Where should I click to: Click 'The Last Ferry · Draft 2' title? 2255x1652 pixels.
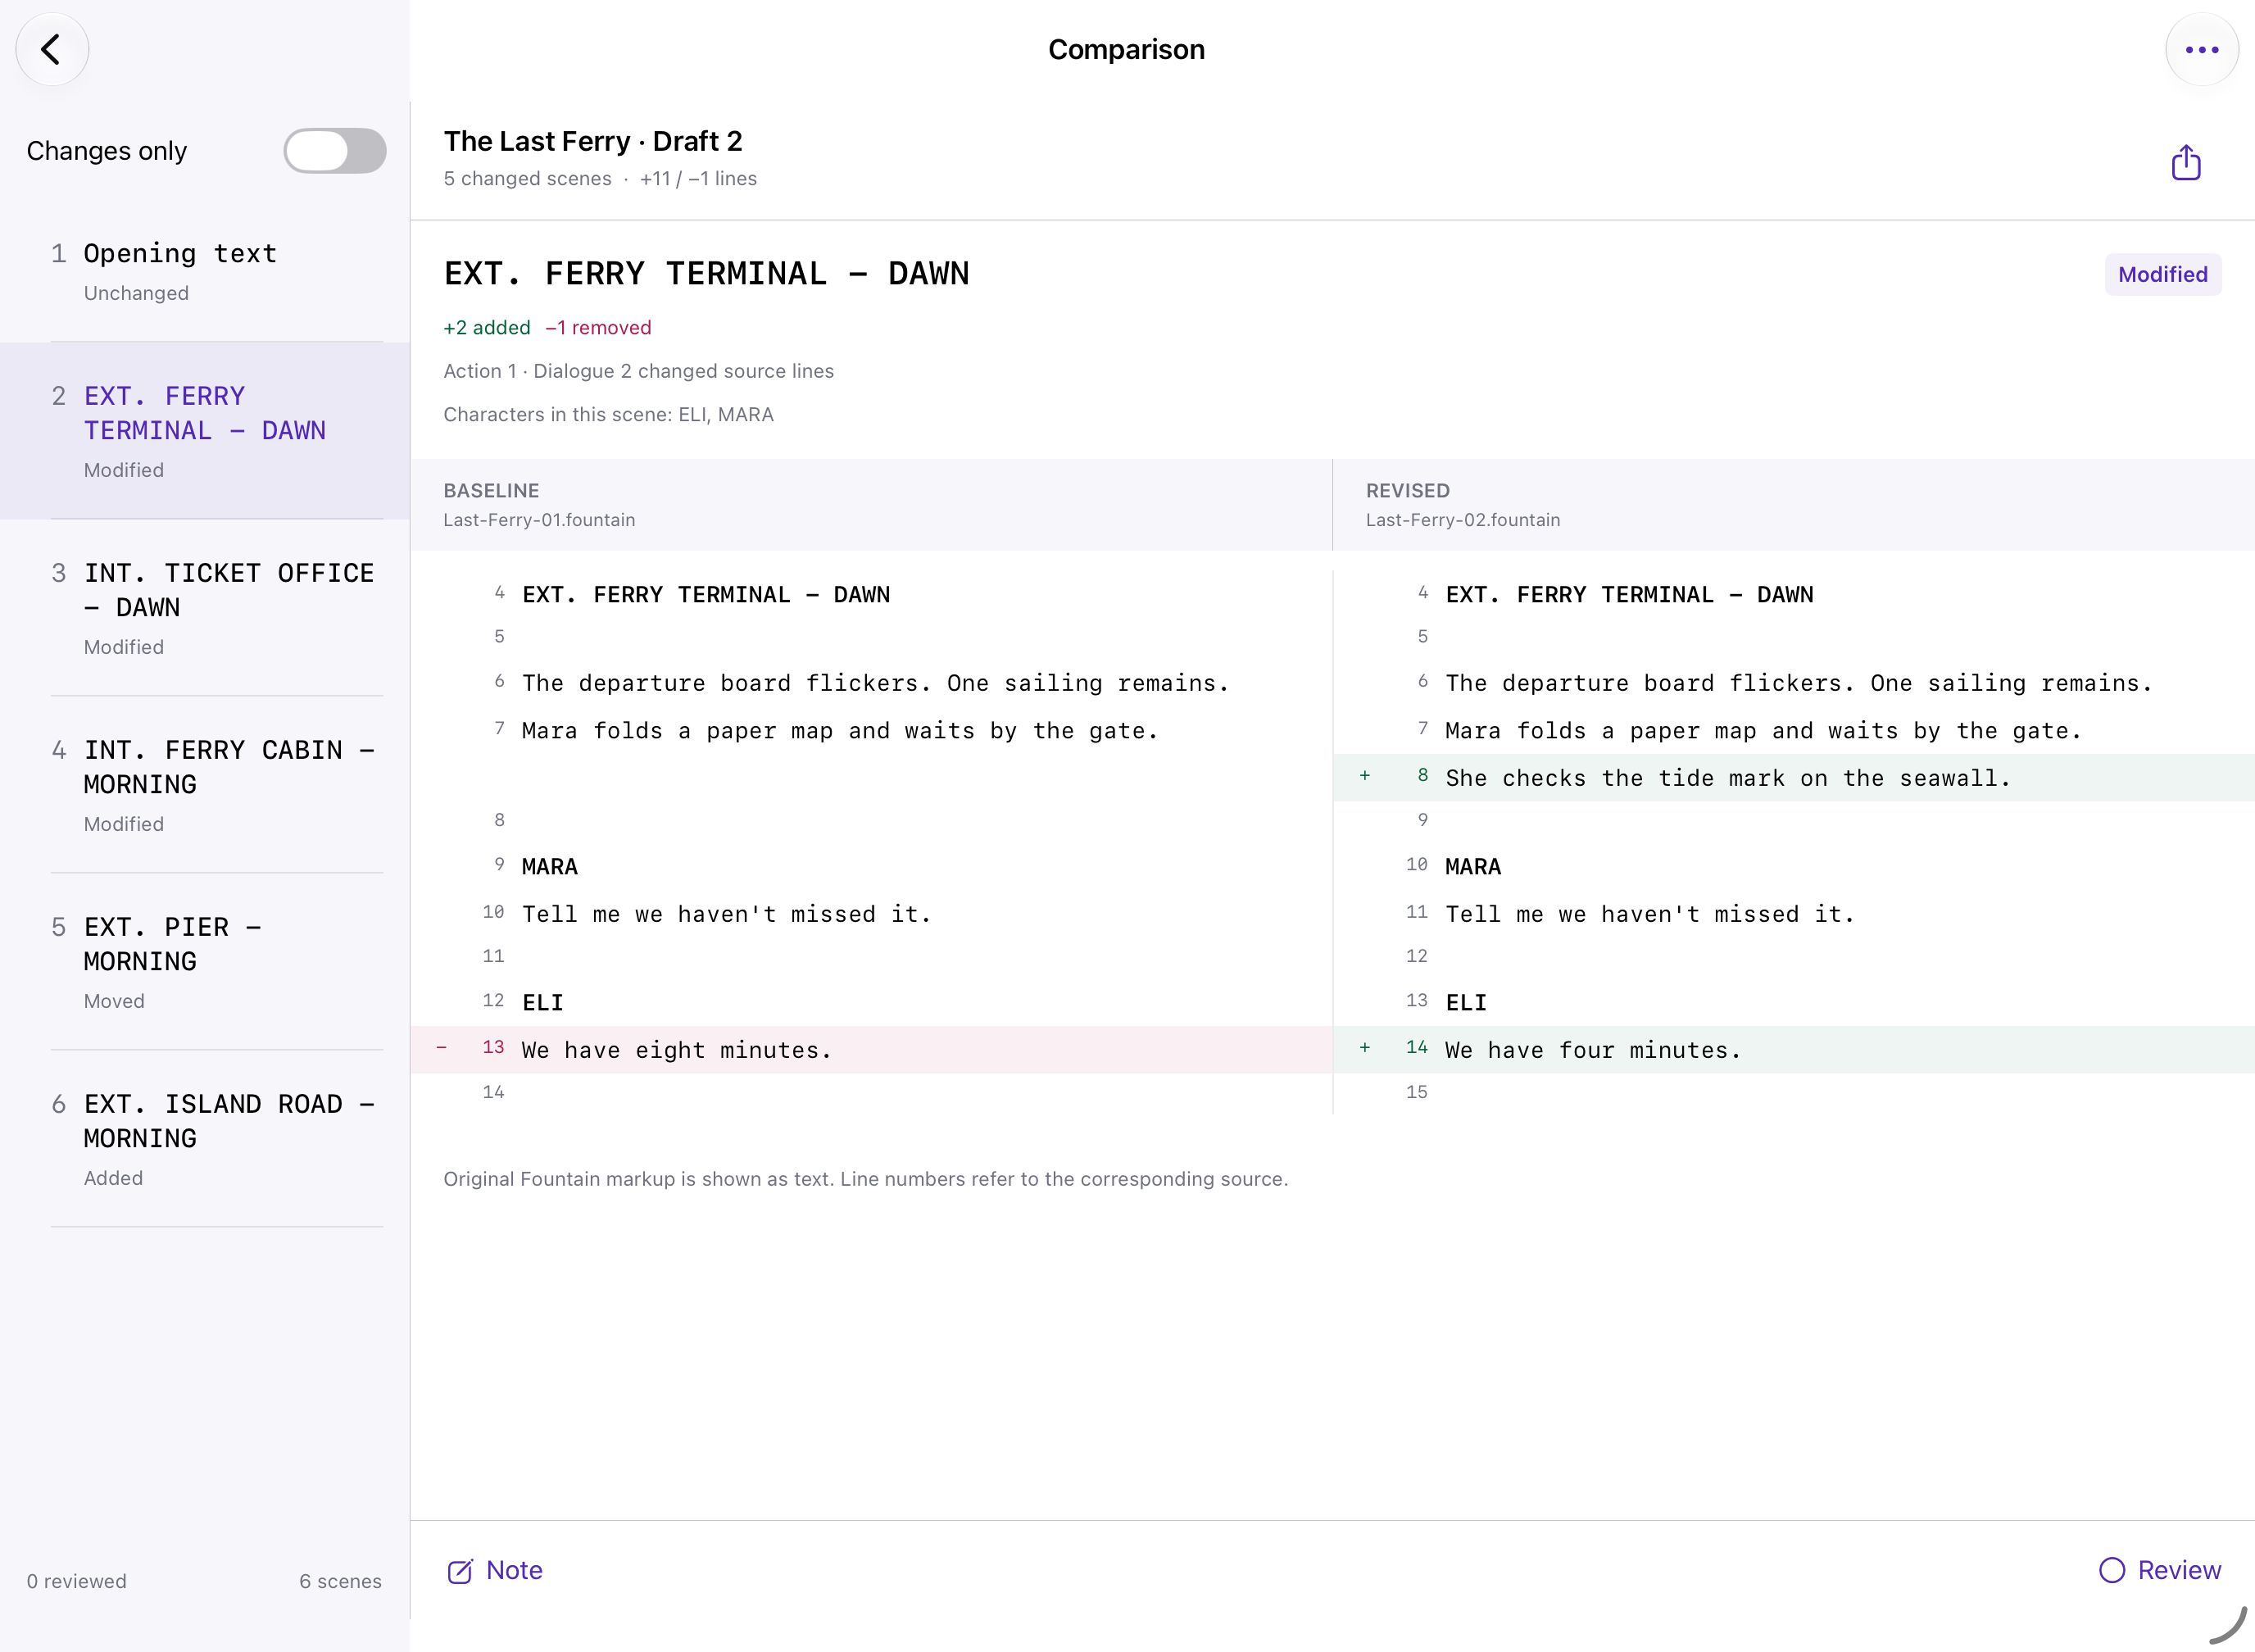tap(593, 141)
